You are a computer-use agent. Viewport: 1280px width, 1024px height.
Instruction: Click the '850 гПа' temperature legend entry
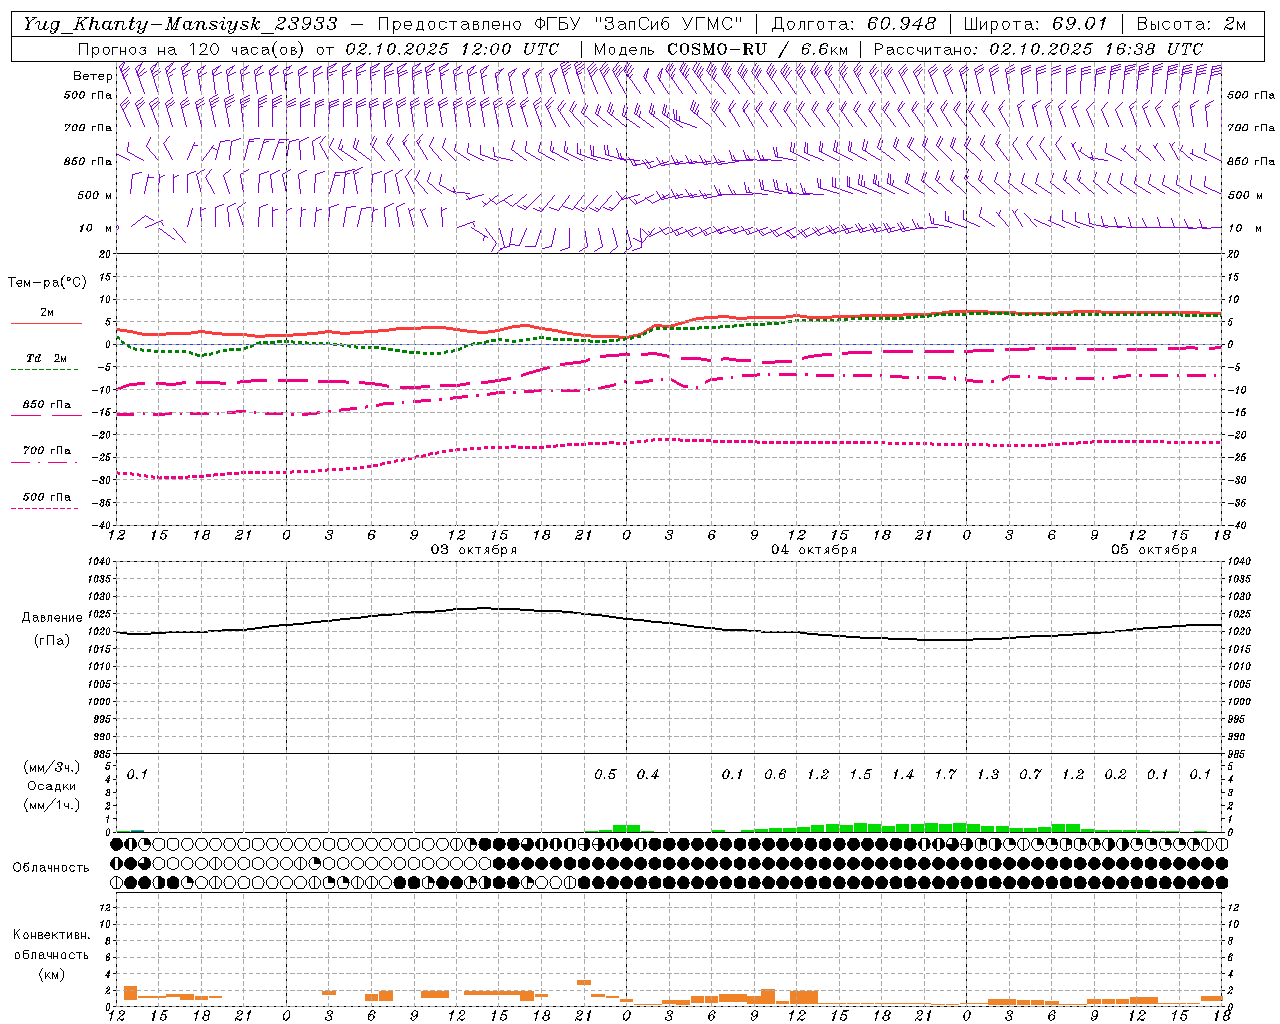tap(46, 405)
